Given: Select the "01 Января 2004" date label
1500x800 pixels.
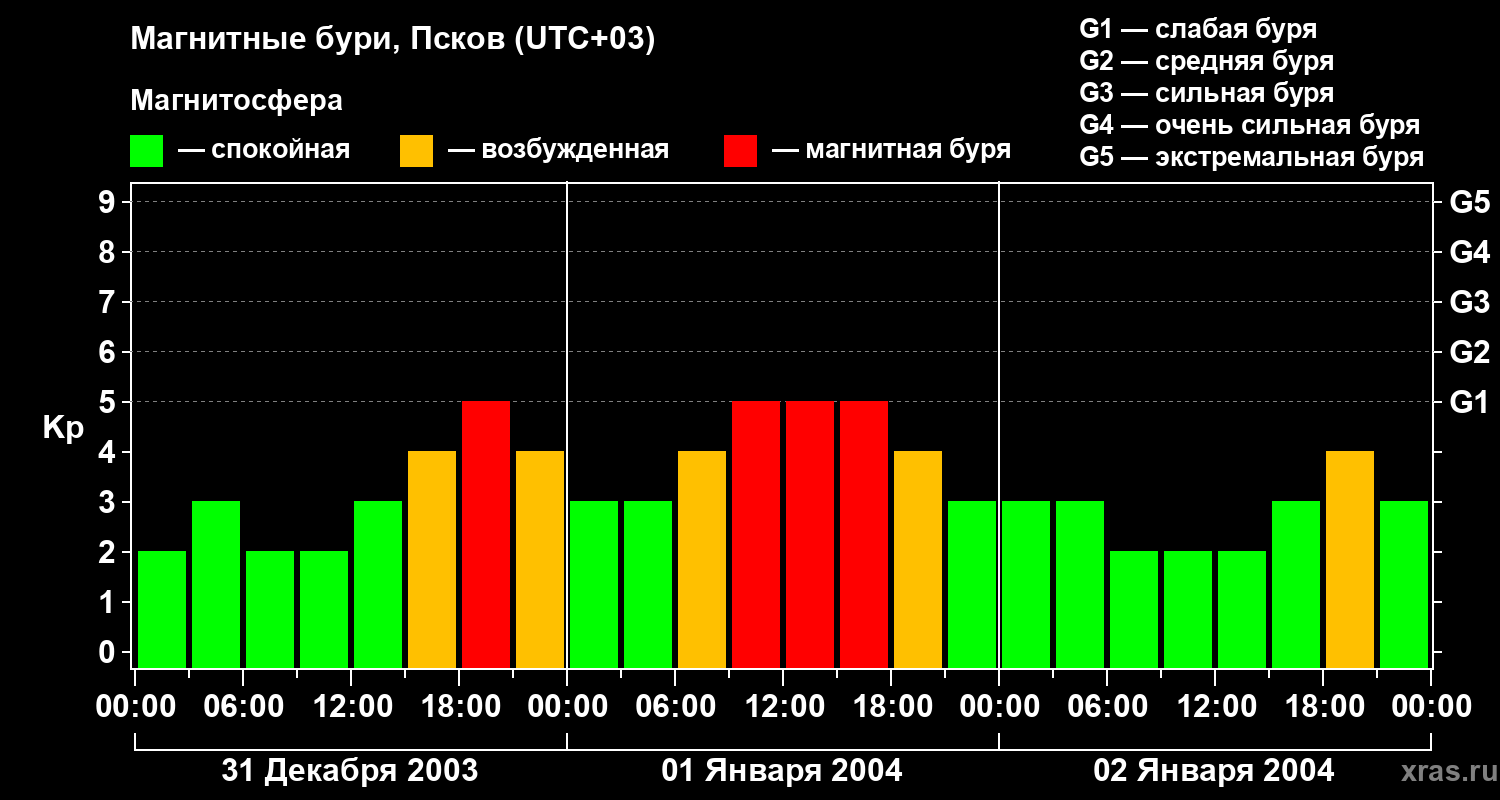Looking at the screenshot, I should (x=782, y=771).
